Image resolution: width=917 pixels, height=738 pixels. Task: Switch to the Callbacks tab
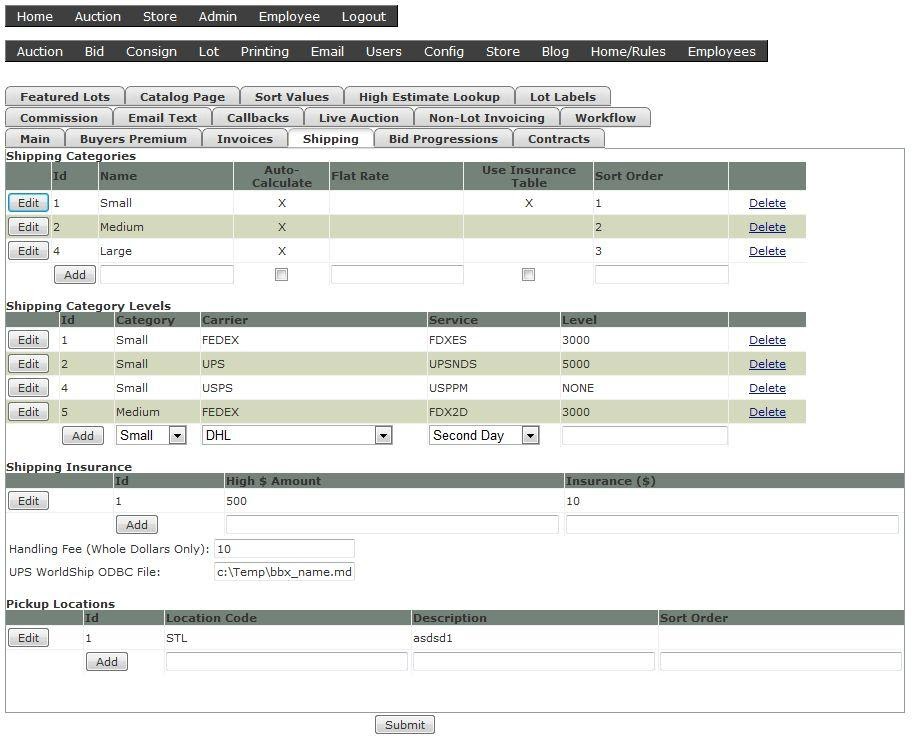(x=258, y=118)
